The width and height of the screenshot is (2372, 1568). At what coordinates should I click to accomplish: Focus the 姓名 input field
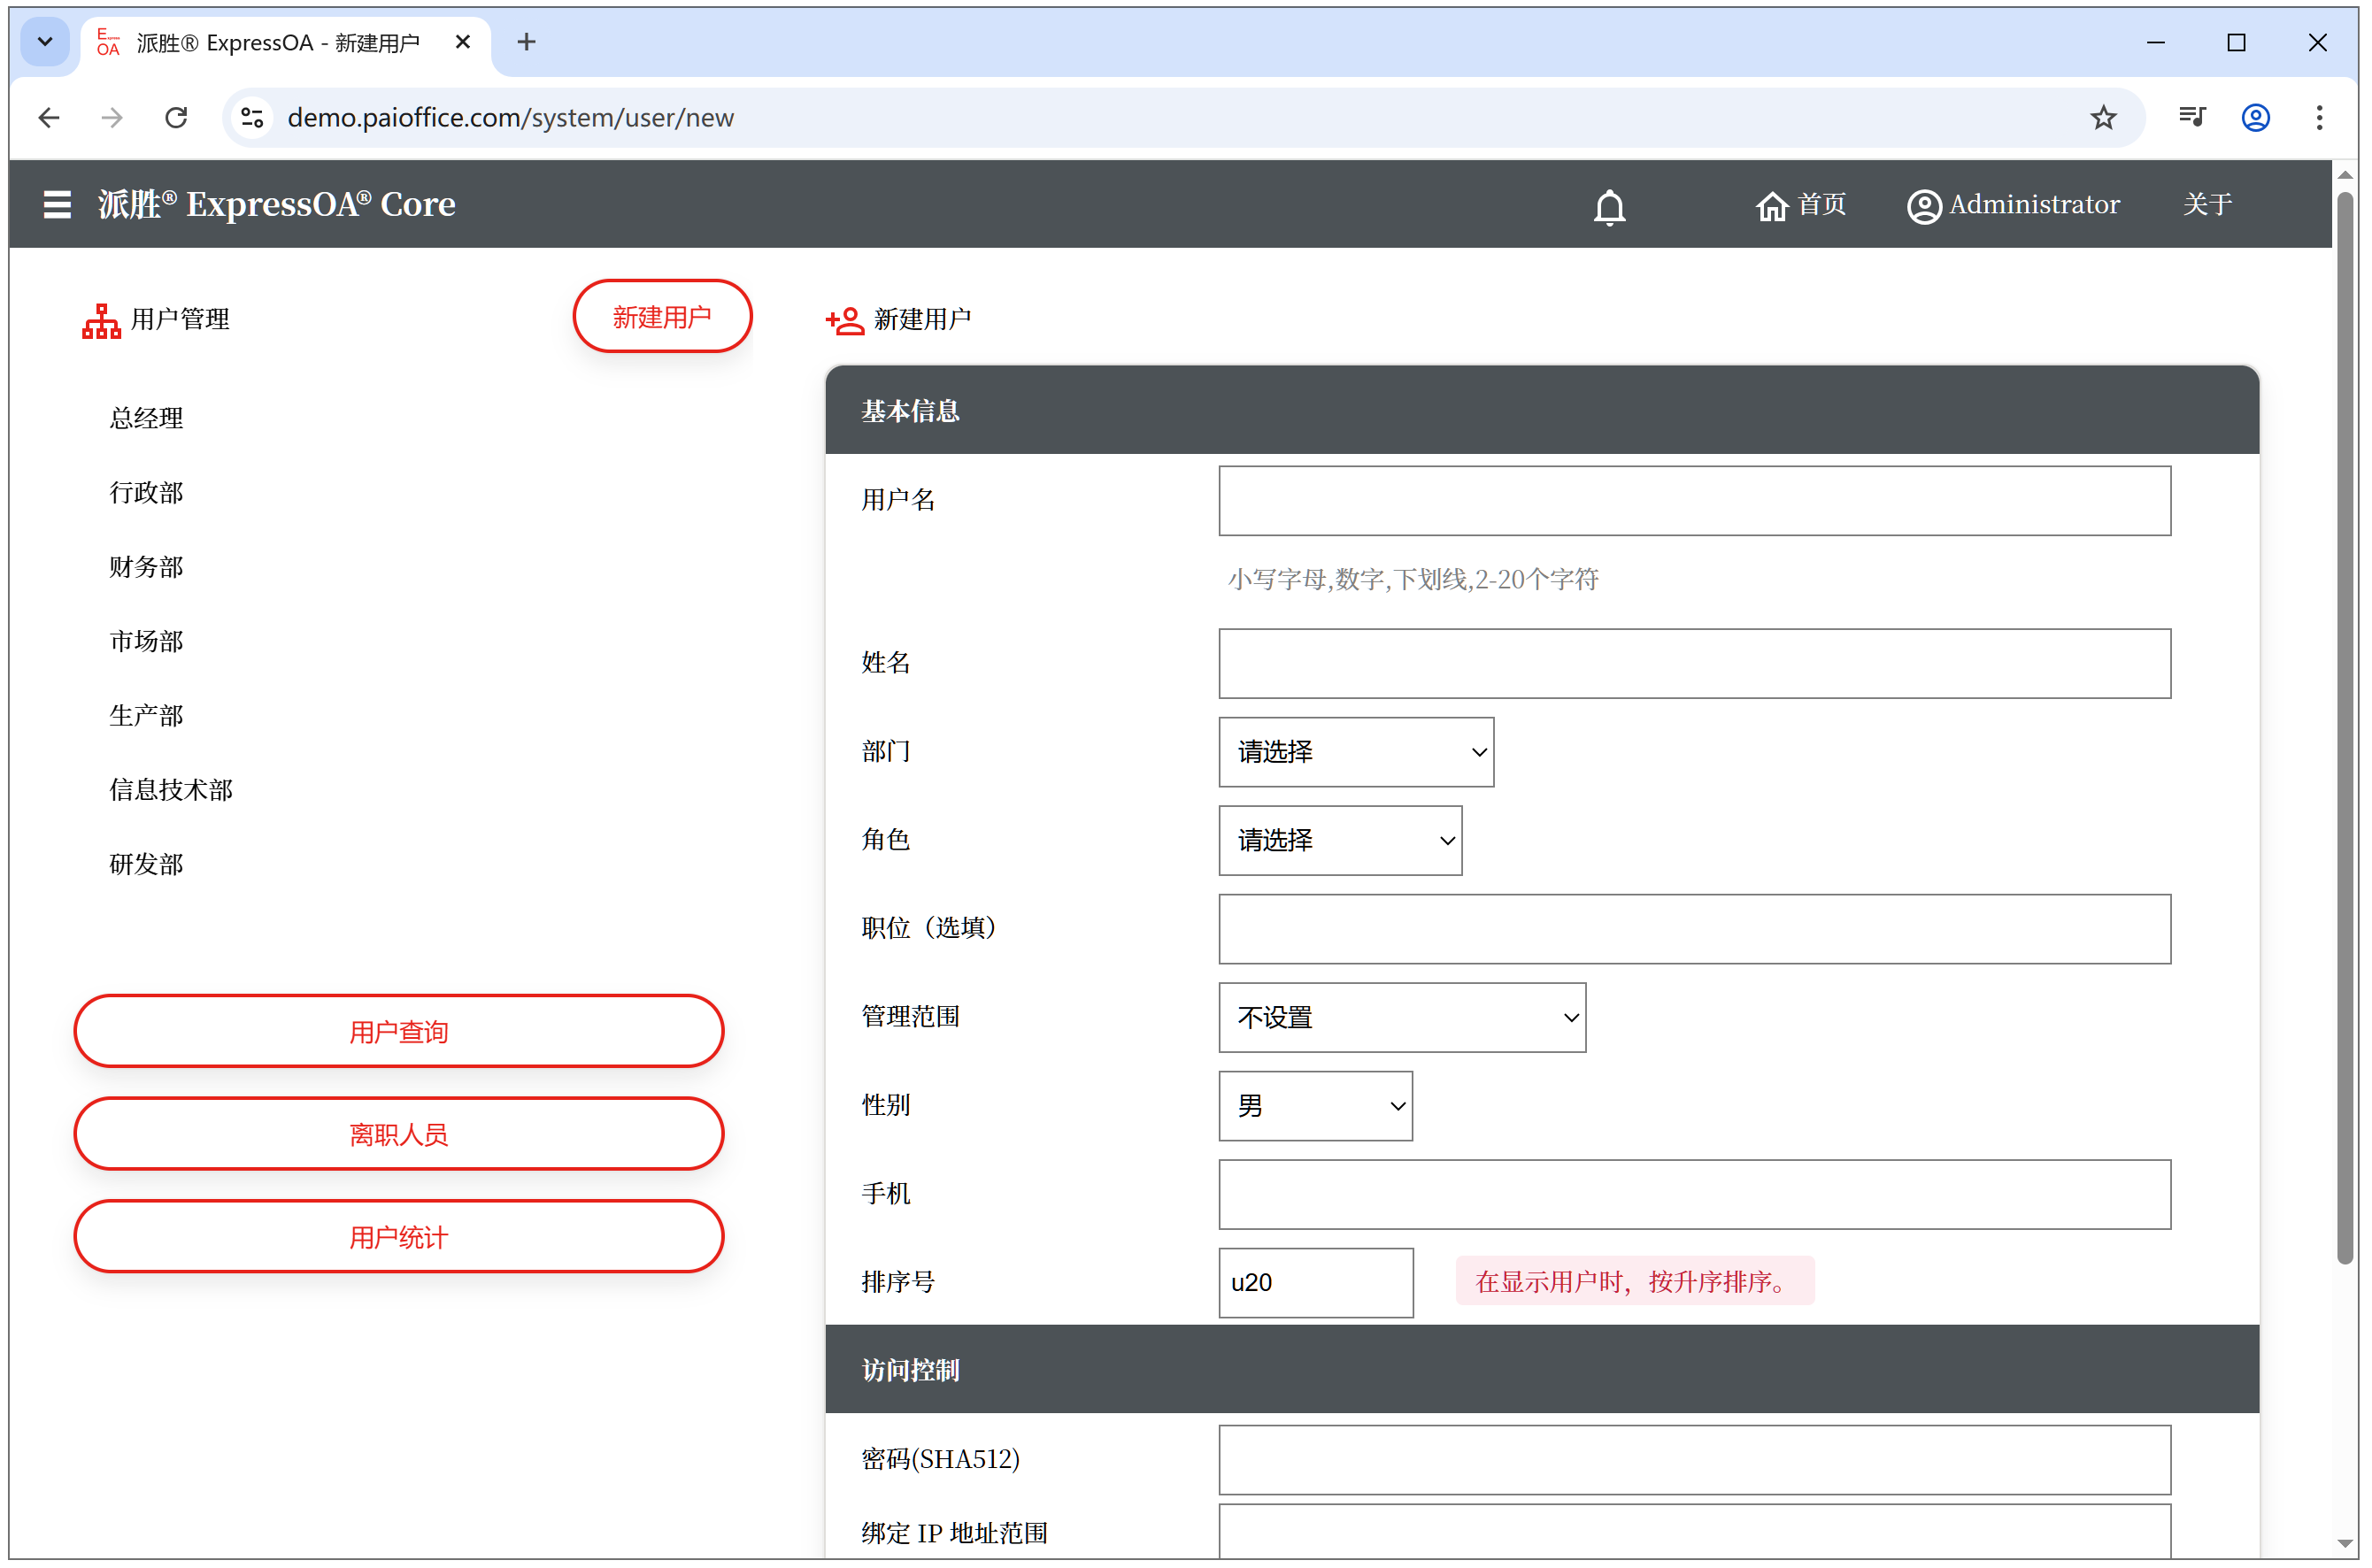click(x=1694, y=663)
